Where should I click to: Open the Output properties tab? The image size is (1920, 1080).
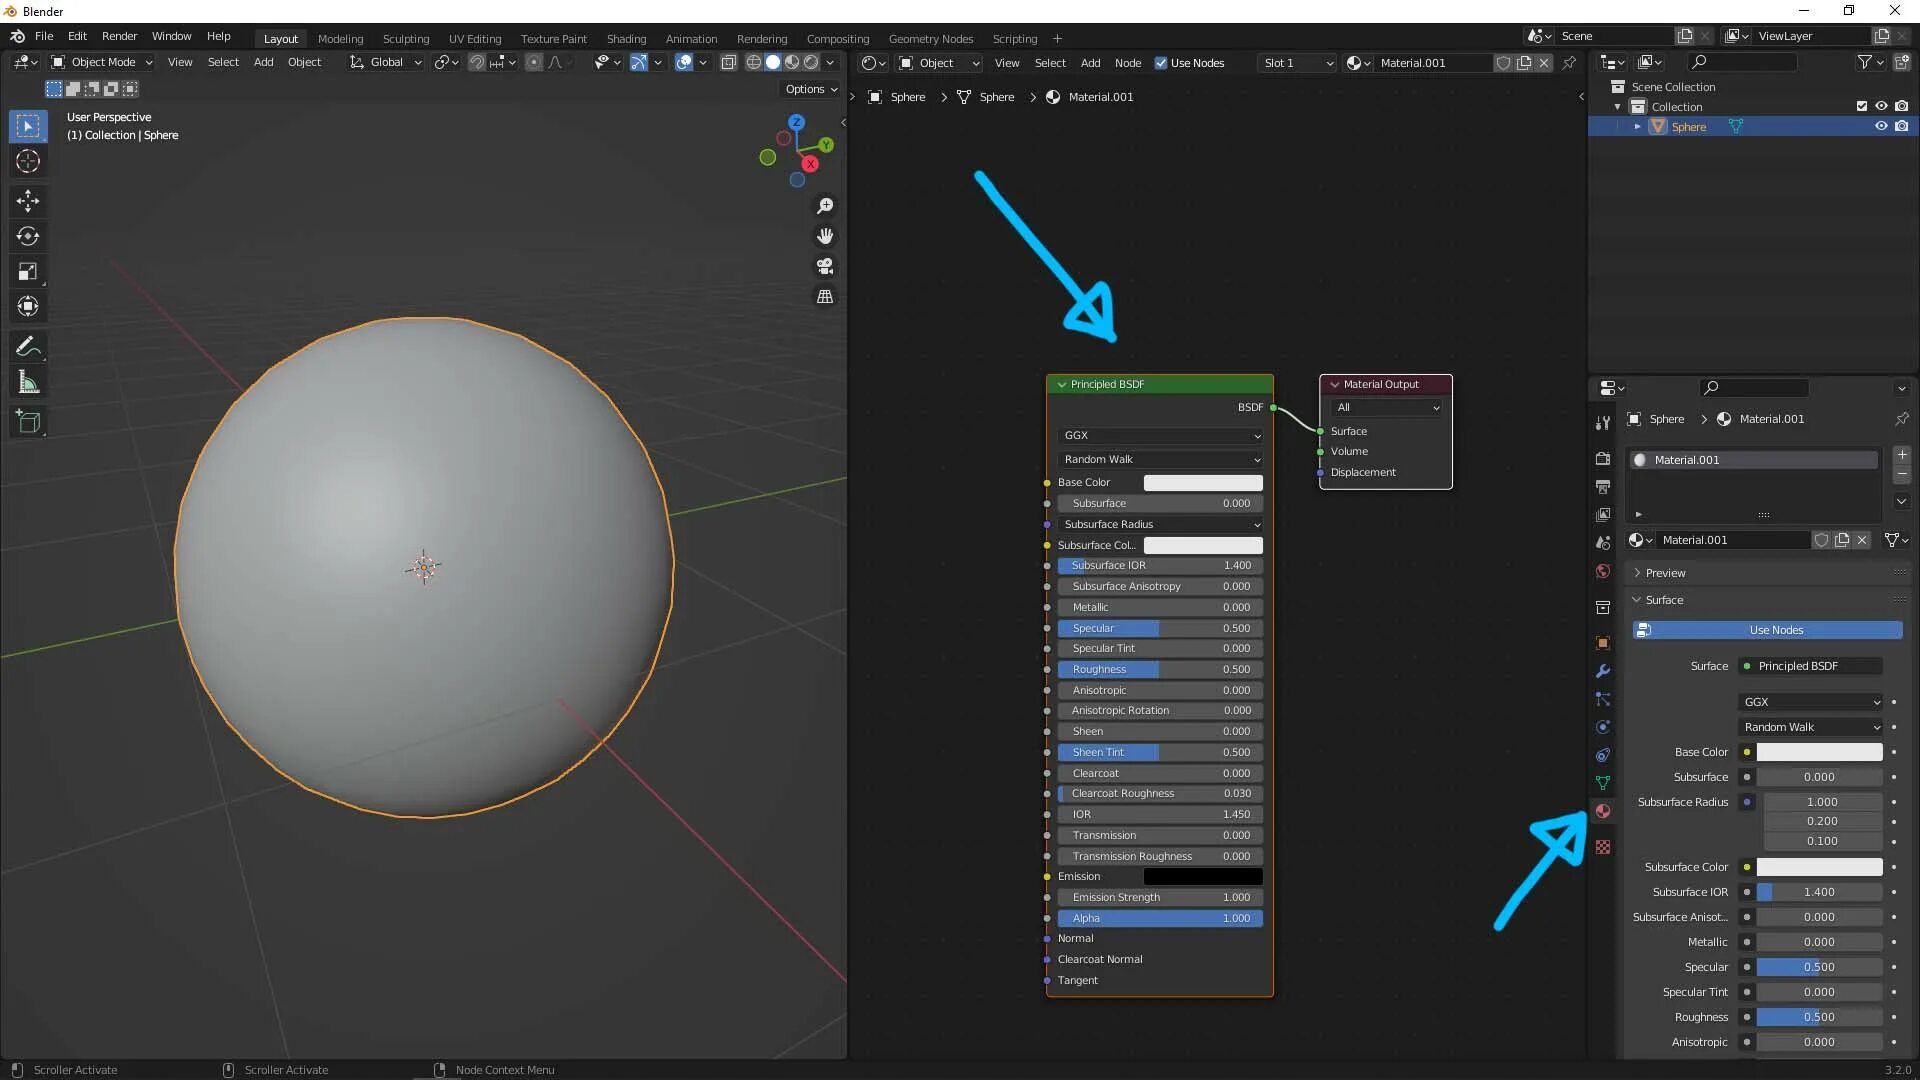click(x=1603, y=486)
